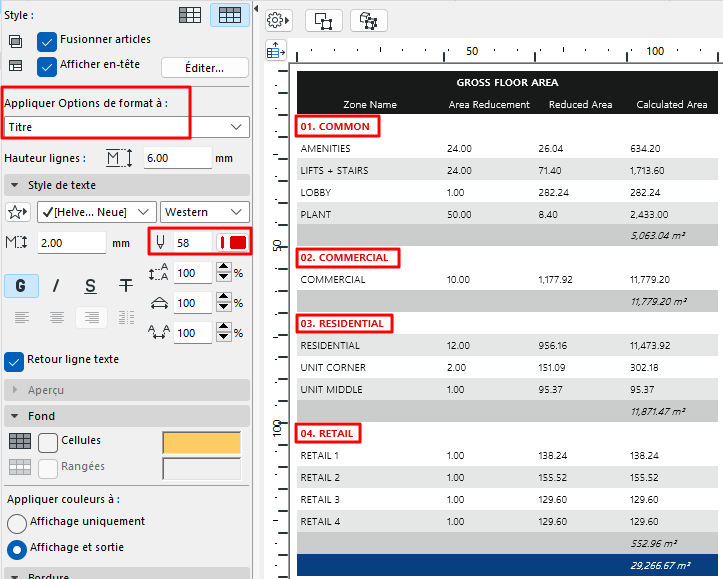Apply strikethrough text formatting
The width and height of the screenshot is (723, 579).
[125, 285]
